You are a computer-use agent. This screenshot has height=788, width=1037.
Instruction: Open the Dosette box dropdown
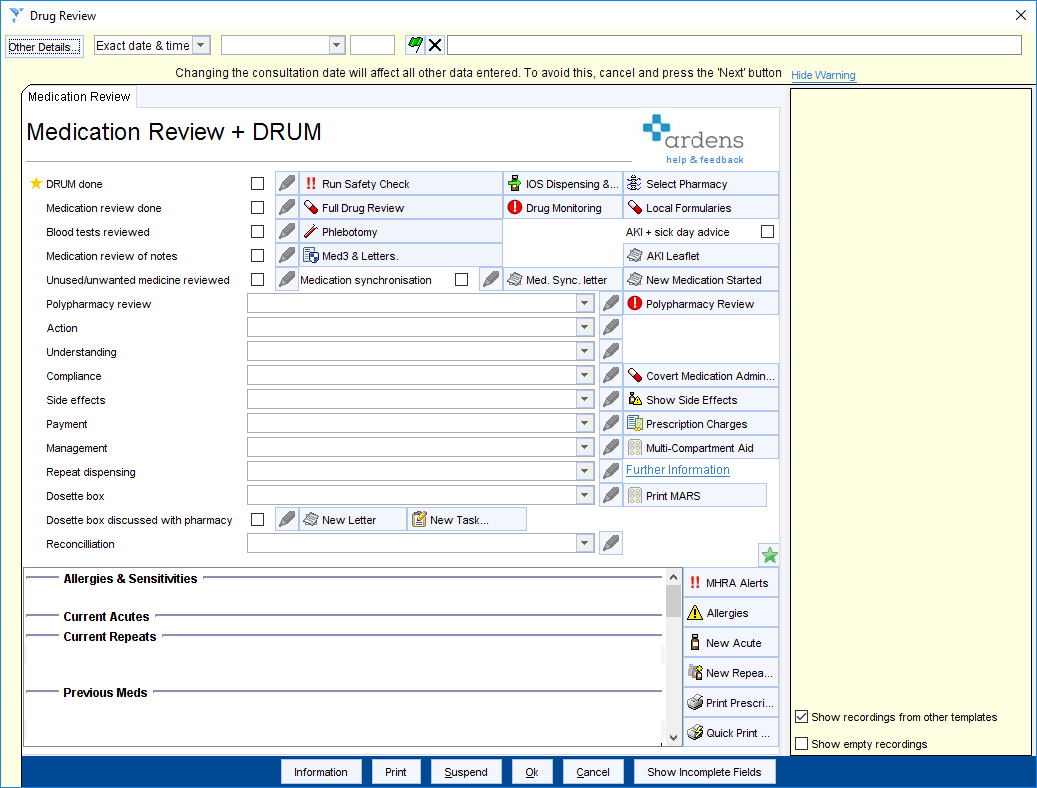pos(583,495)
